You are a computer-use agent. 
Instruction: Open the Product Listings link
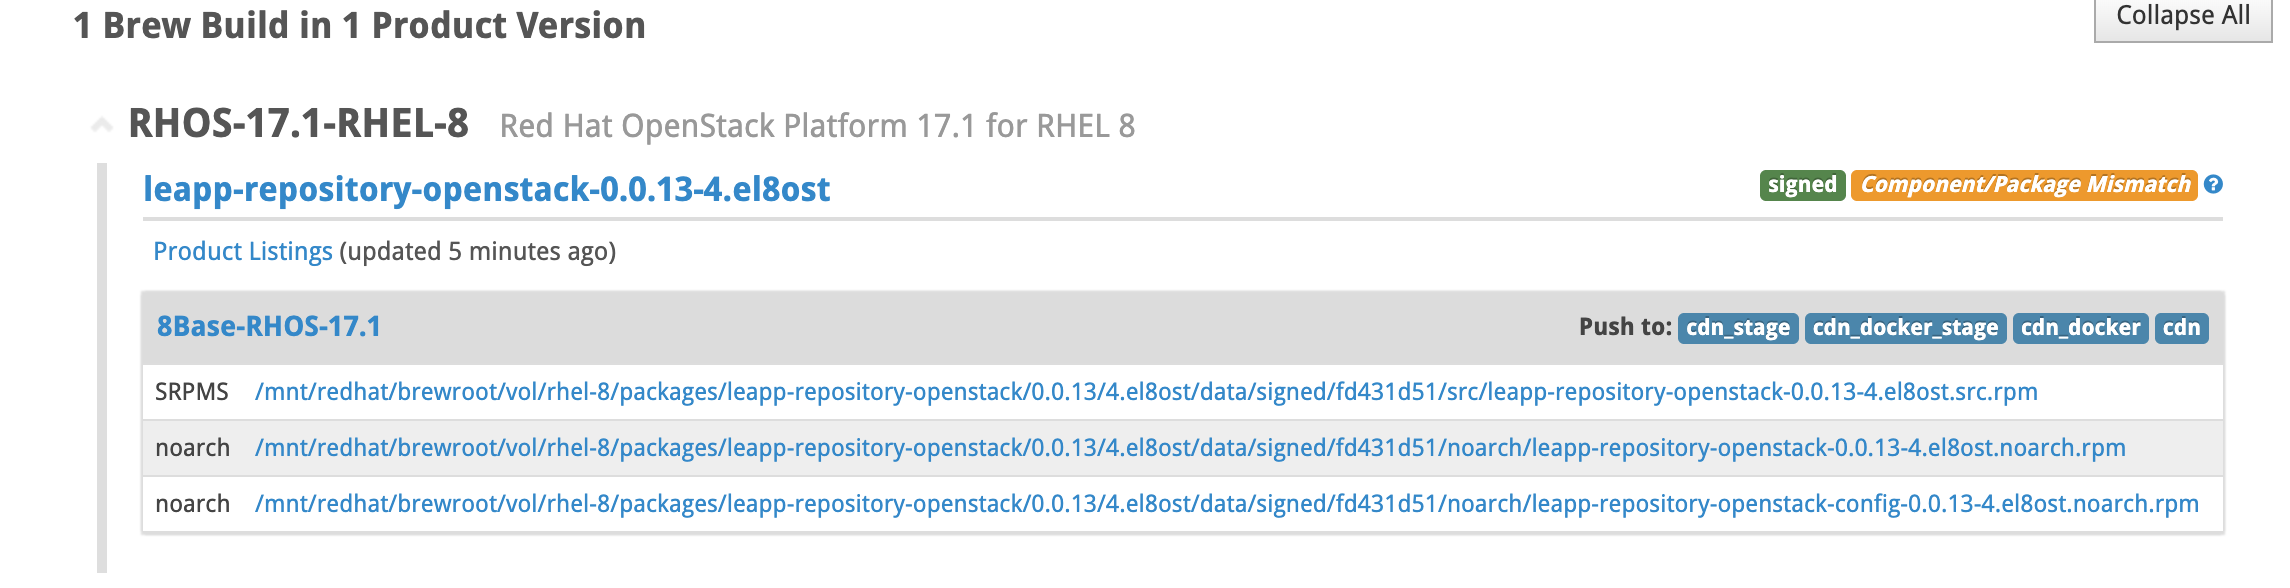point(242,251)
